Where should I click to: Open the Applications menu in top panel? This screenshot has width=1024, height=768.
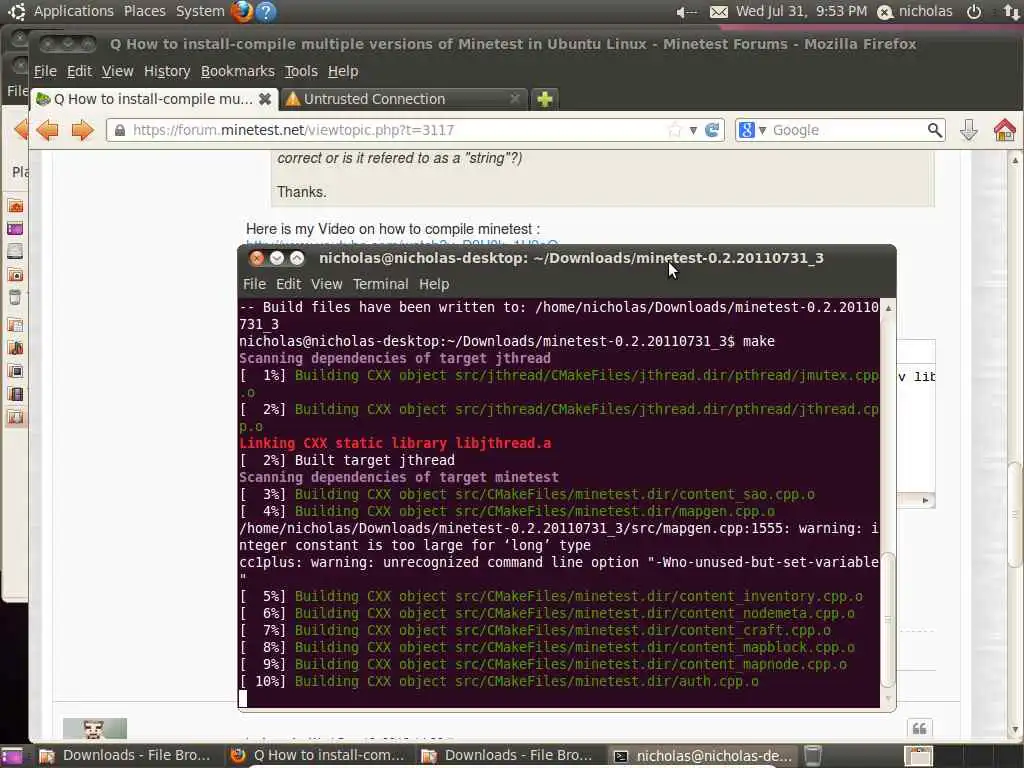pos(73,11)
